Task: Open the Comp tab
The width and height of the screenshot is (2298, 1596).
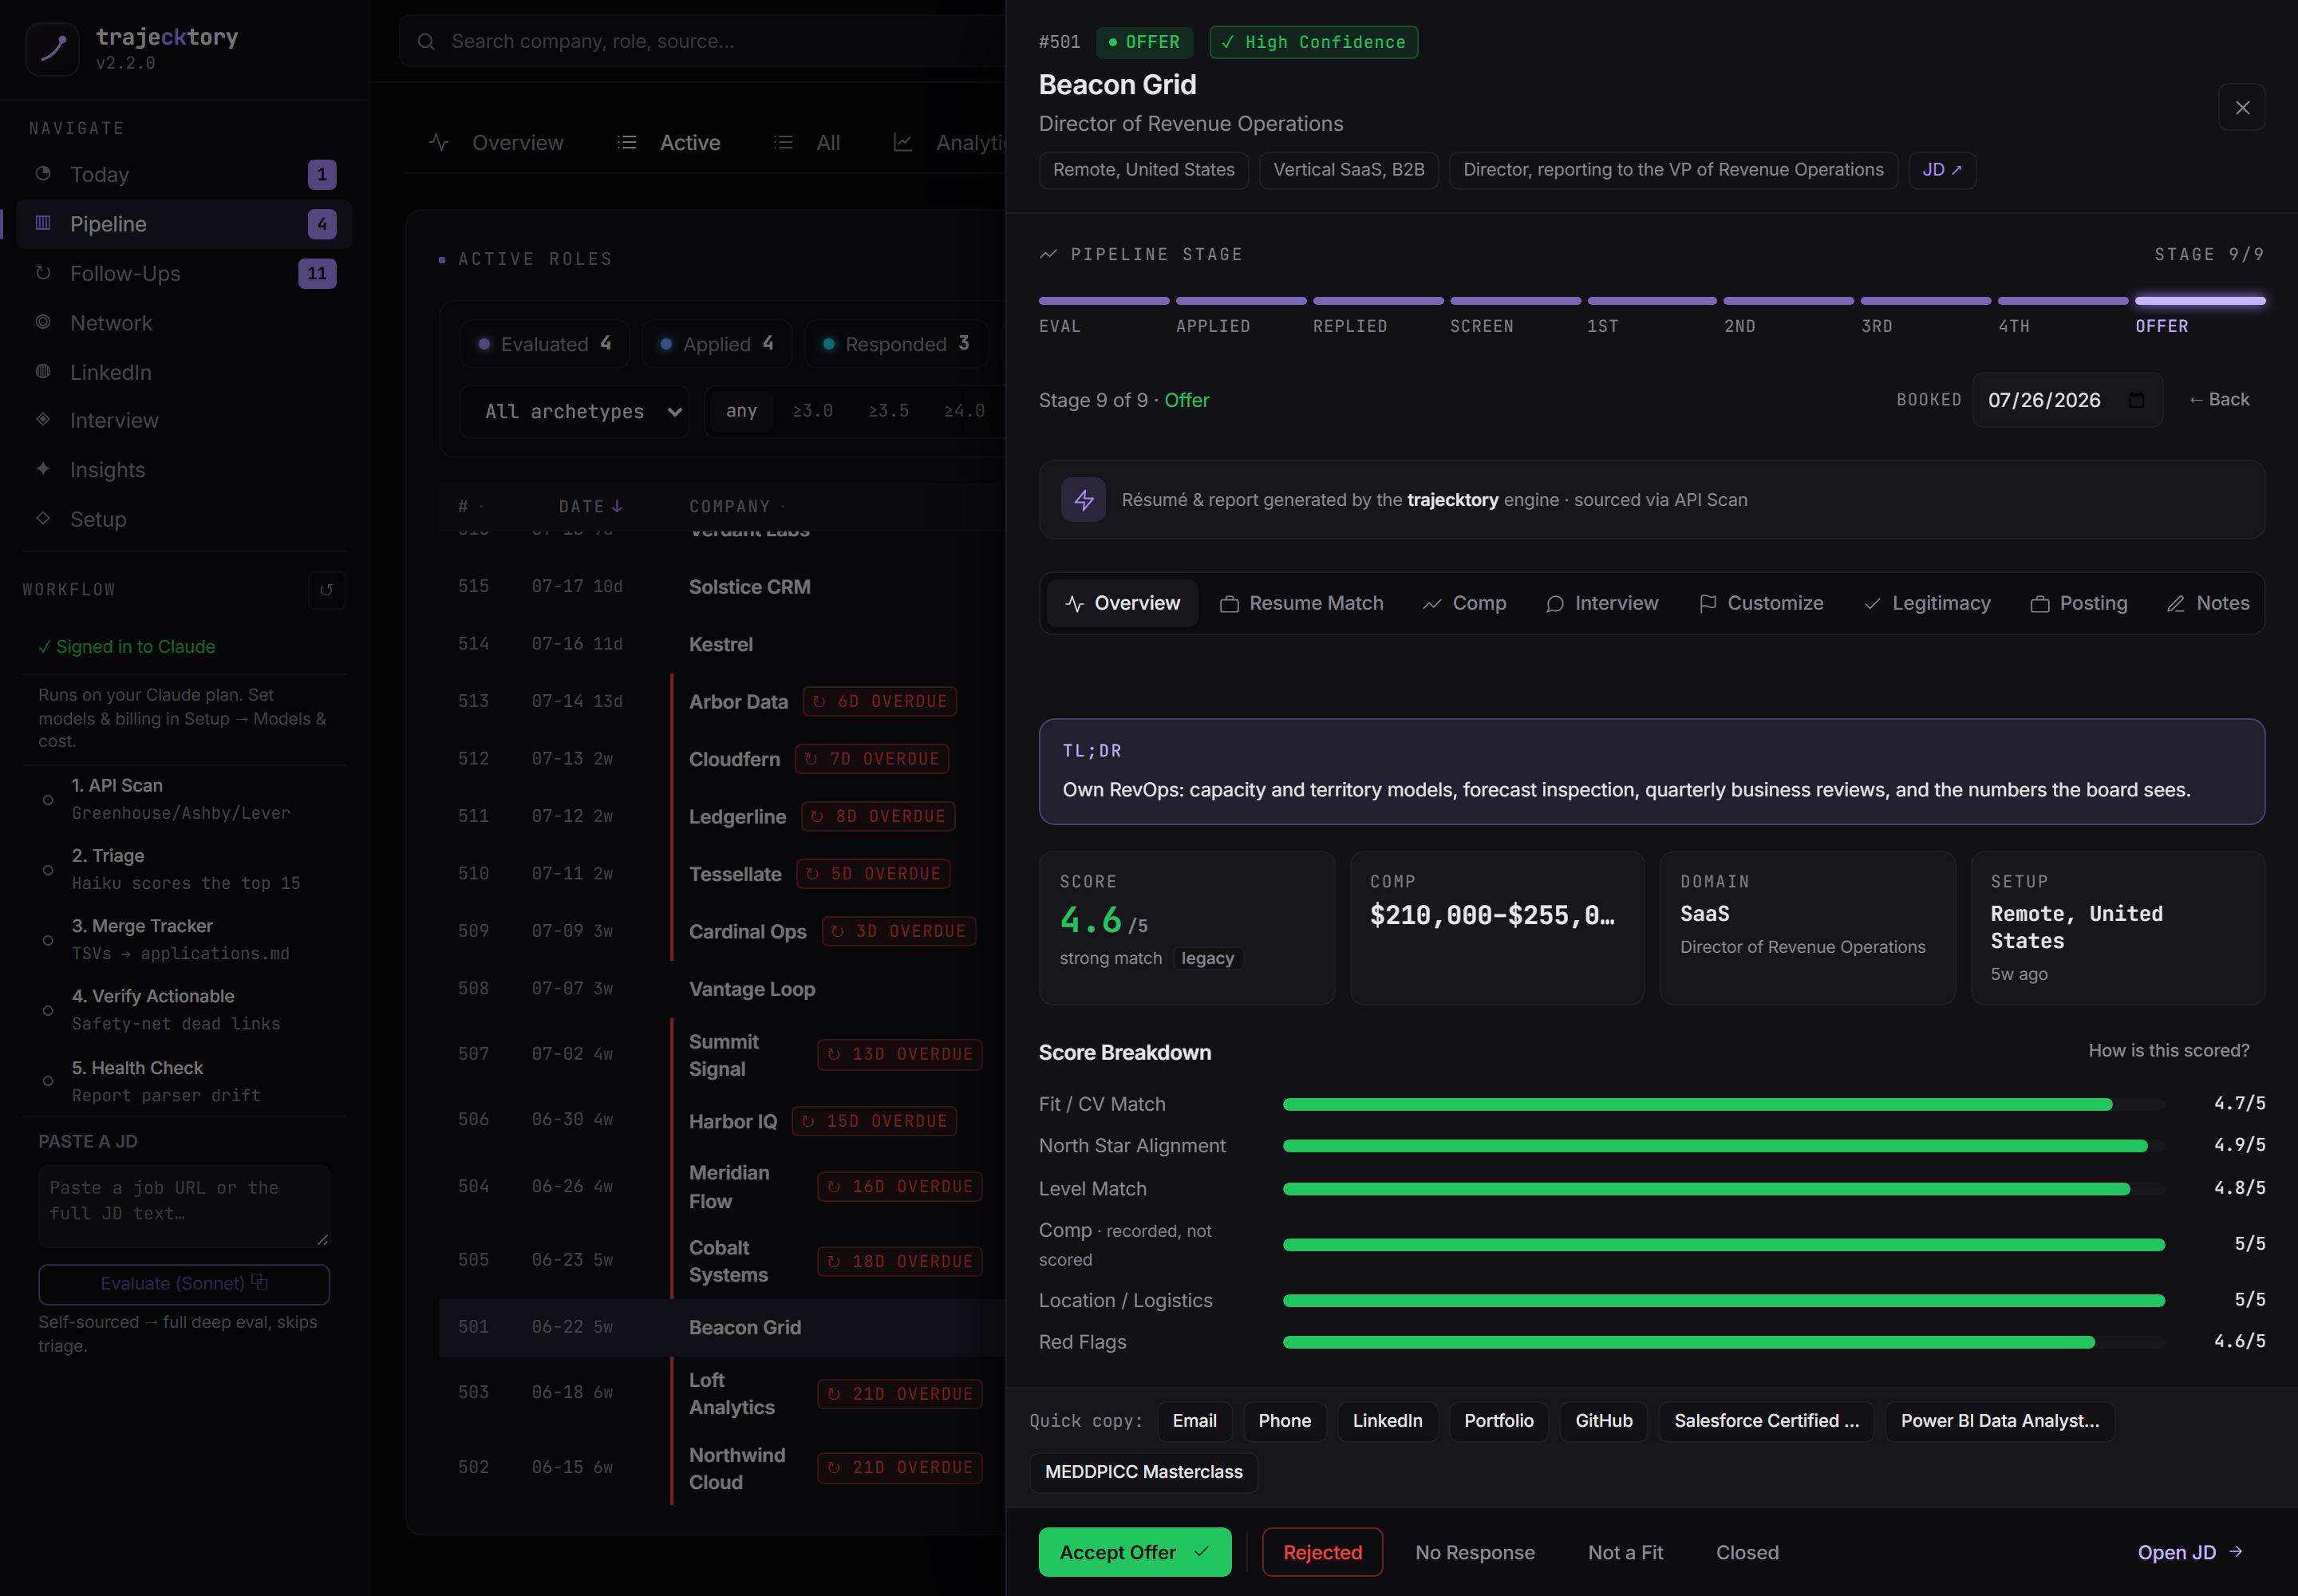Action: (x=1464, y=603)
